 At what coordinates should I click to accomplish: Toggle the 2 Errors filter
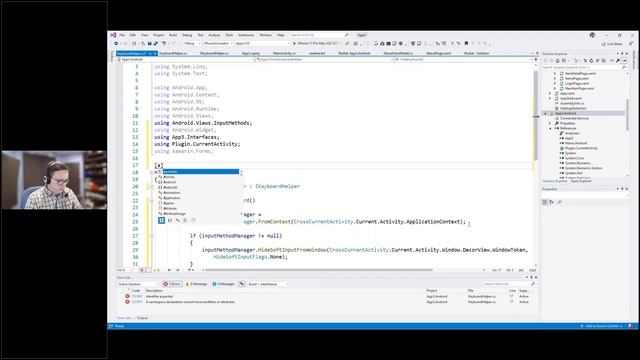172,284
